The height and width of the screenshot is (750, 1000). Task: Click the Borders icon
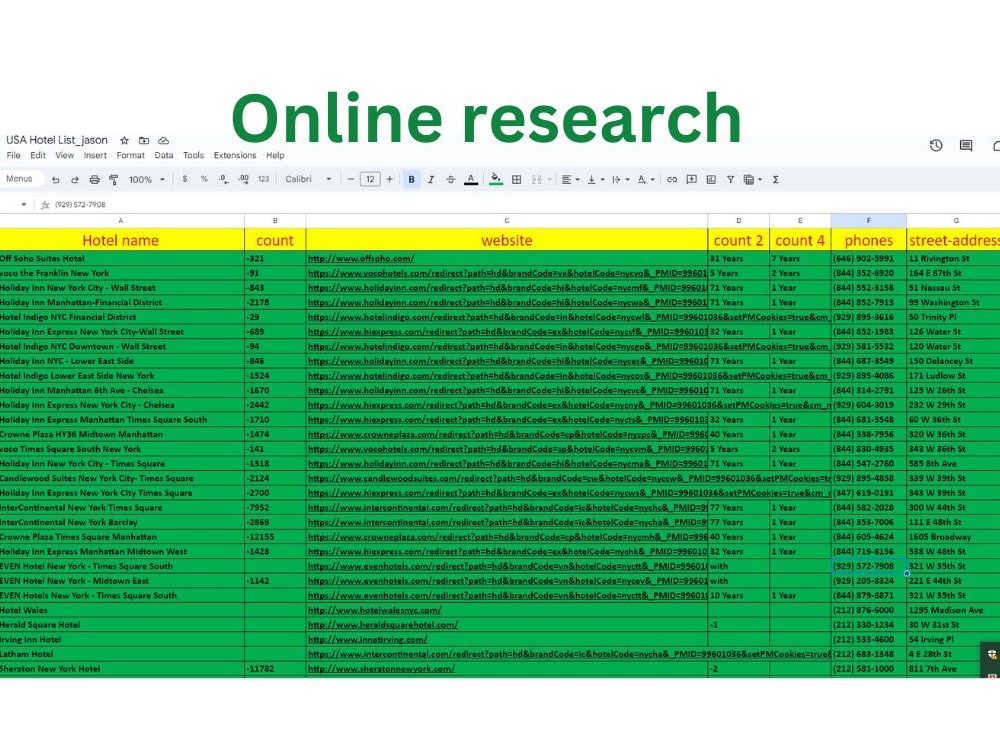(516, 179)
